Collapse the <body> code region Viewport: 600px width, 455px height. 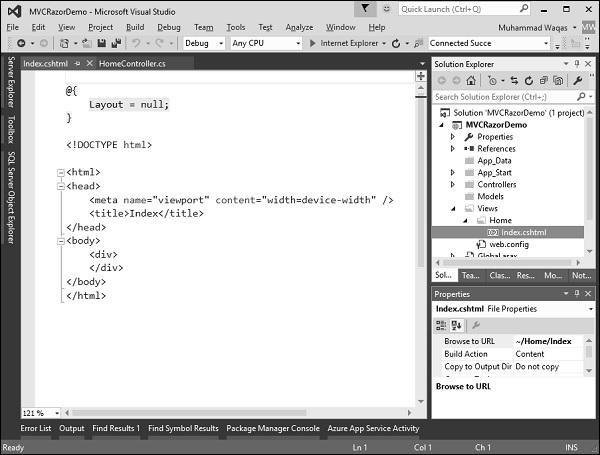pos(60,241)
